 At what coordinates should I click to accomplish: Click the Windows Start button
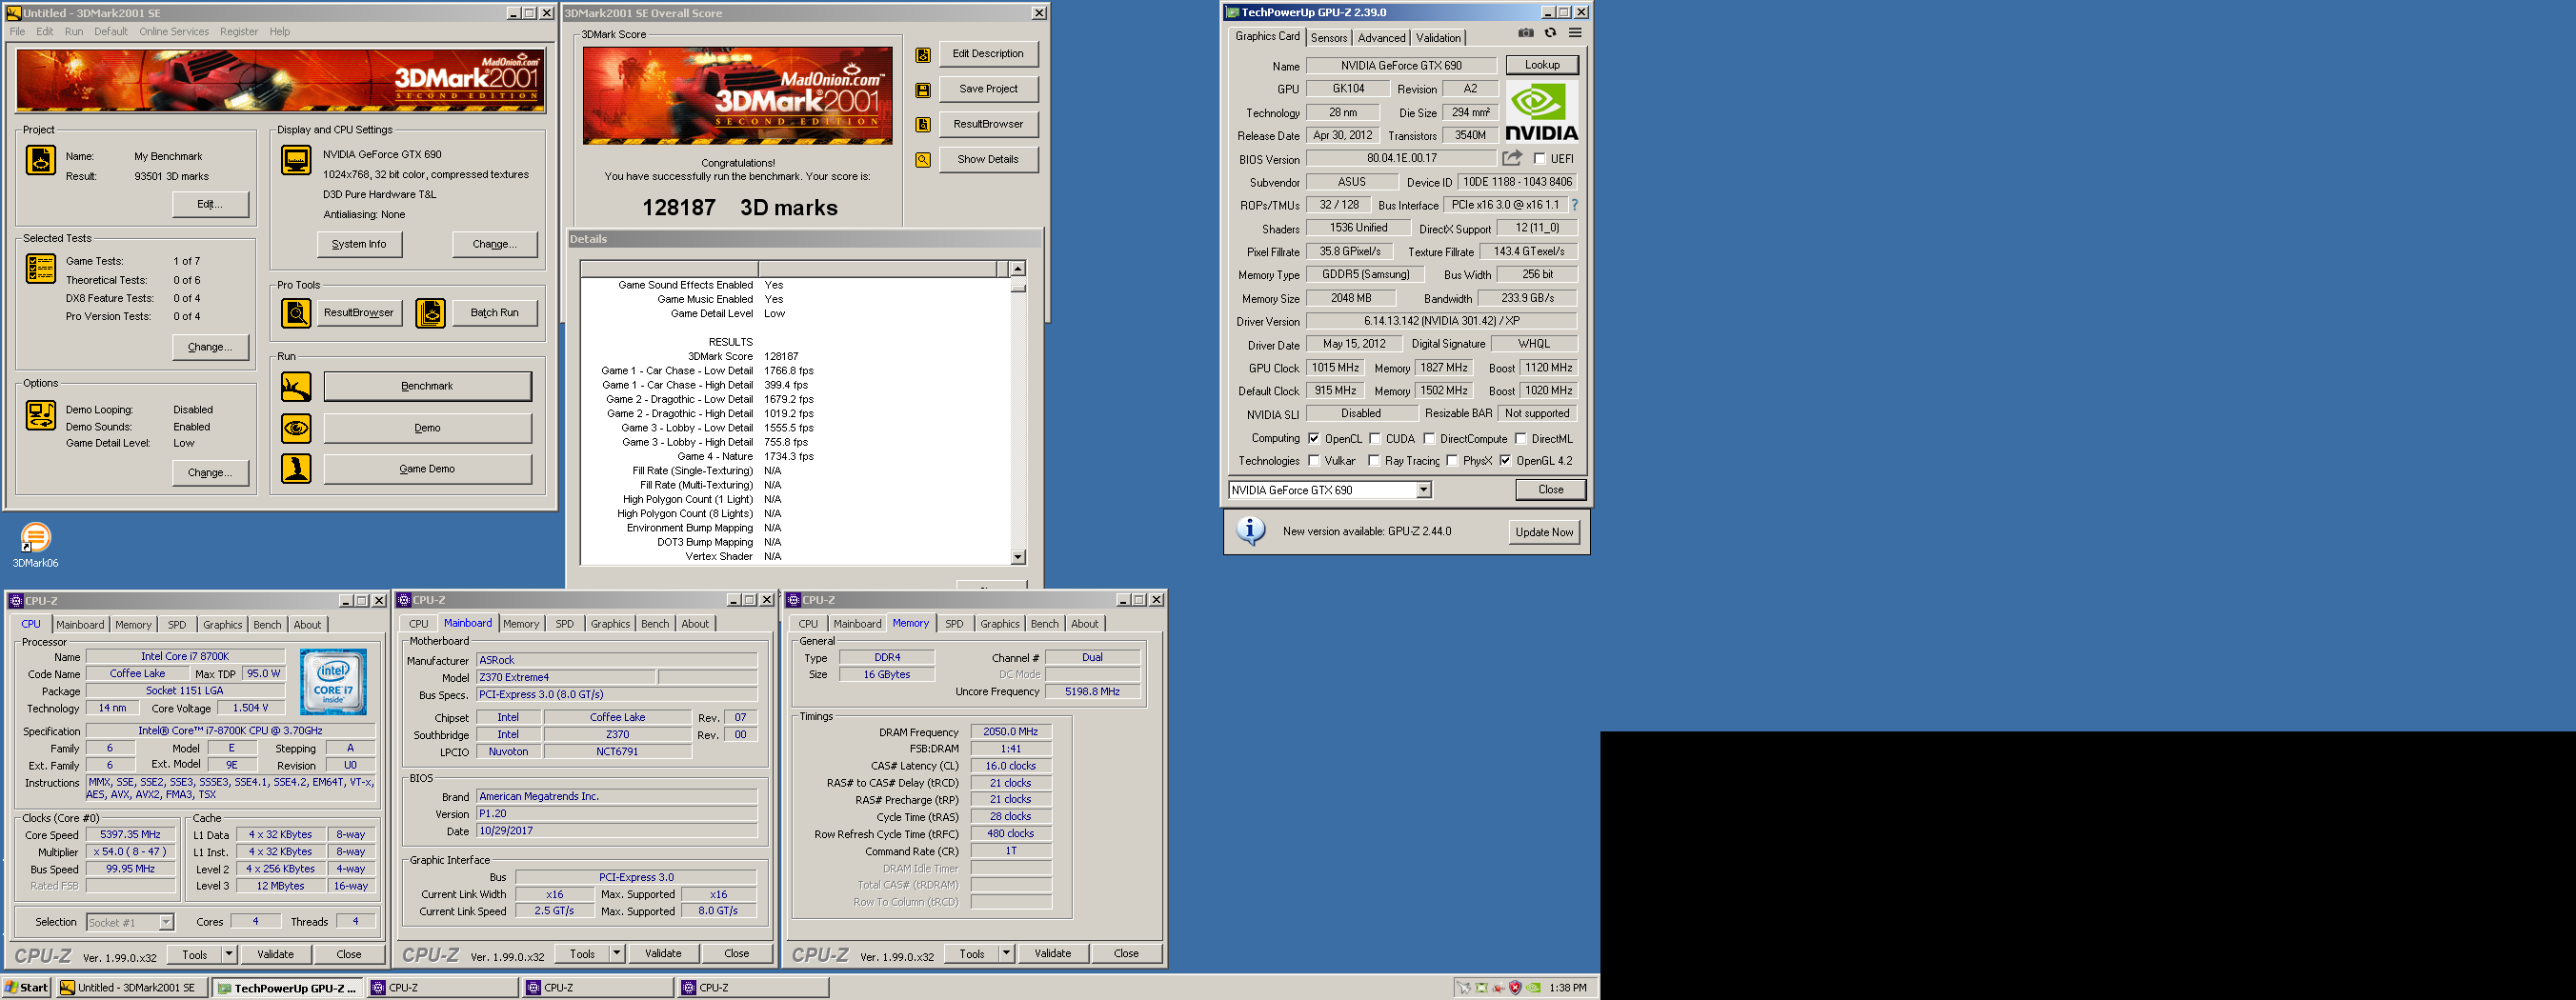[x=27, y=988]
